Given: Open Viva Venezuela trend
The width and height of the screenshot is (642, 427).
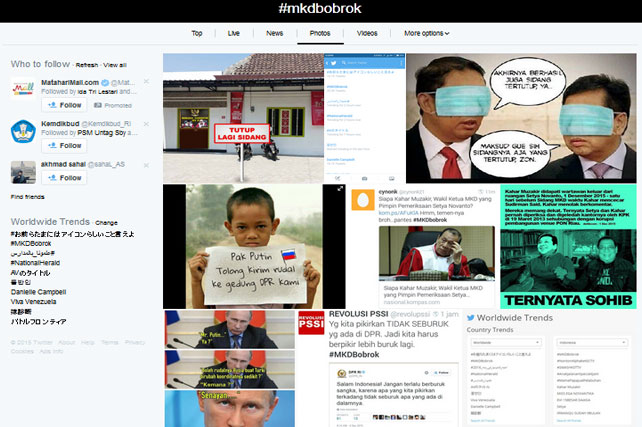Looking at the screenshot, I should [x=34, y=302].
